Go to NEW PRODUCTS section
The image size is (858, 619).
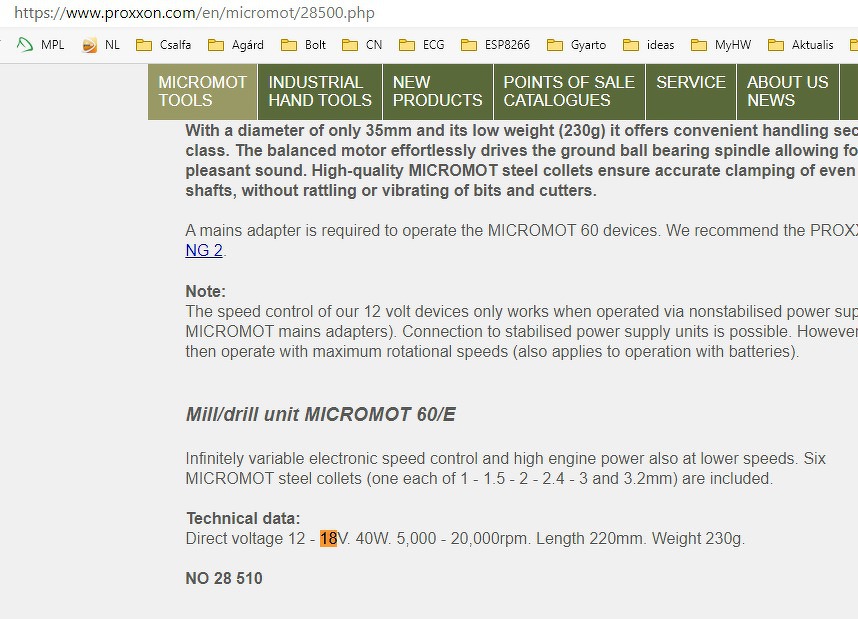438,91
